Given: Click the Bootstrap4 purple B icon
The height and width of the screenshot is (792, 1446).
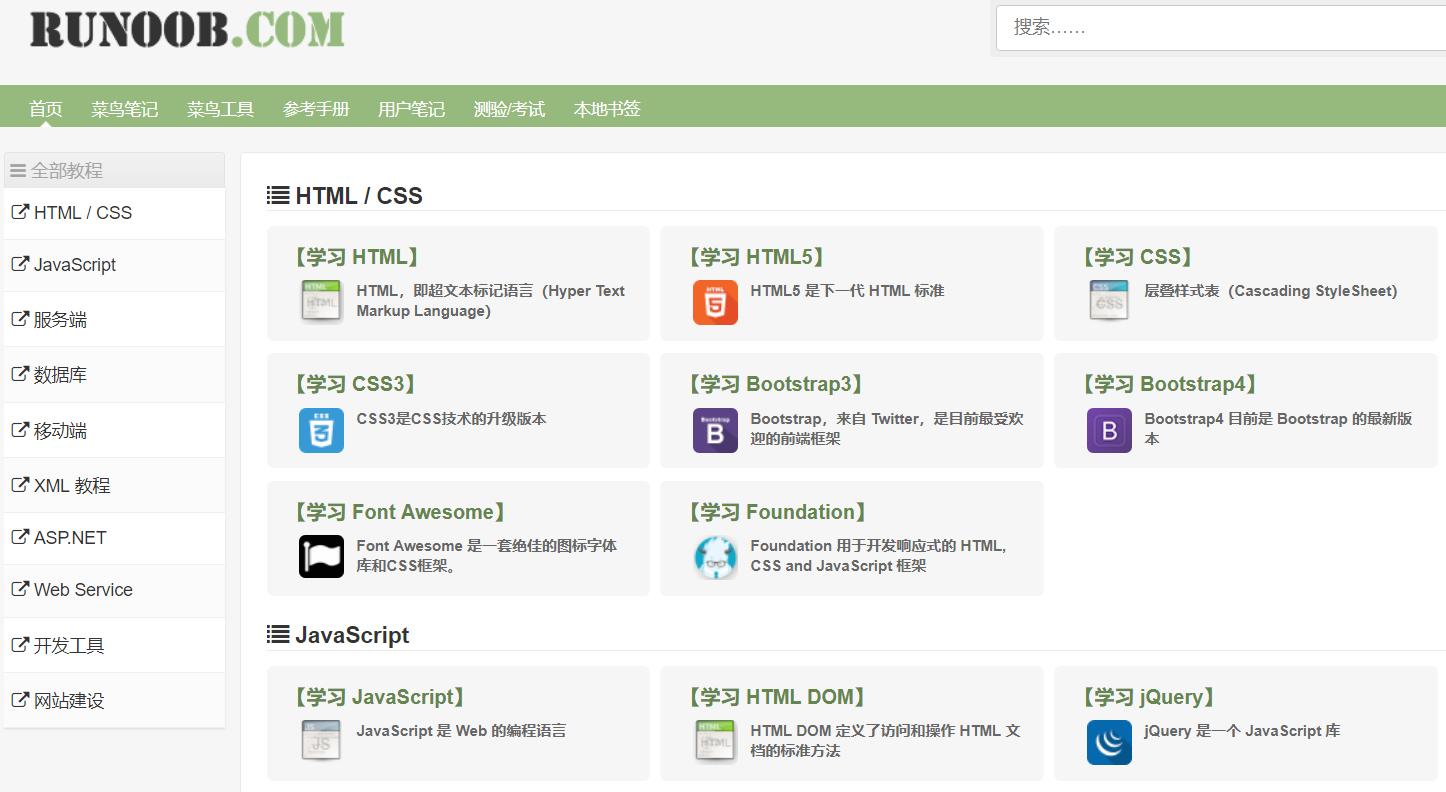Looking at the screenshot, I should pos(1109,430).
